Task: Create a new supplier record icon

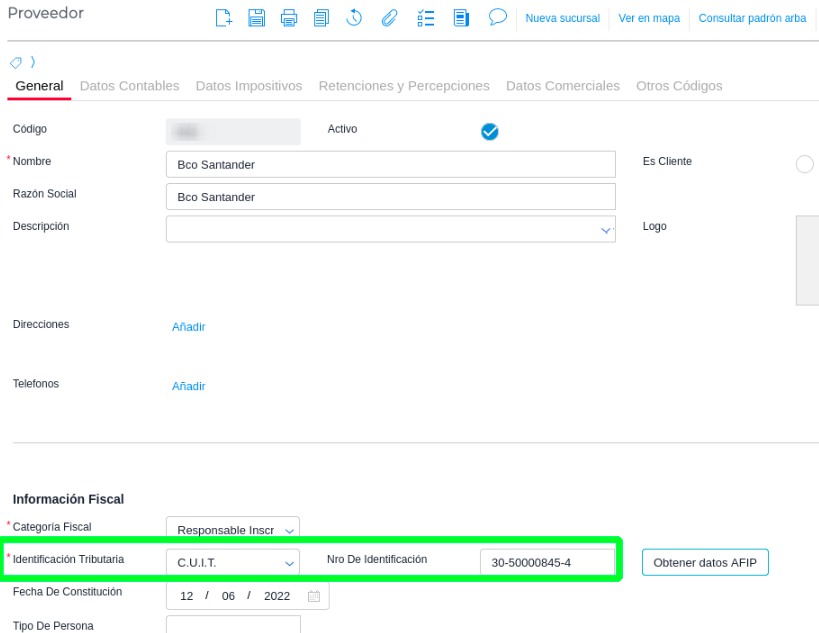Action: pyautogui.click(x=224, y=18)
